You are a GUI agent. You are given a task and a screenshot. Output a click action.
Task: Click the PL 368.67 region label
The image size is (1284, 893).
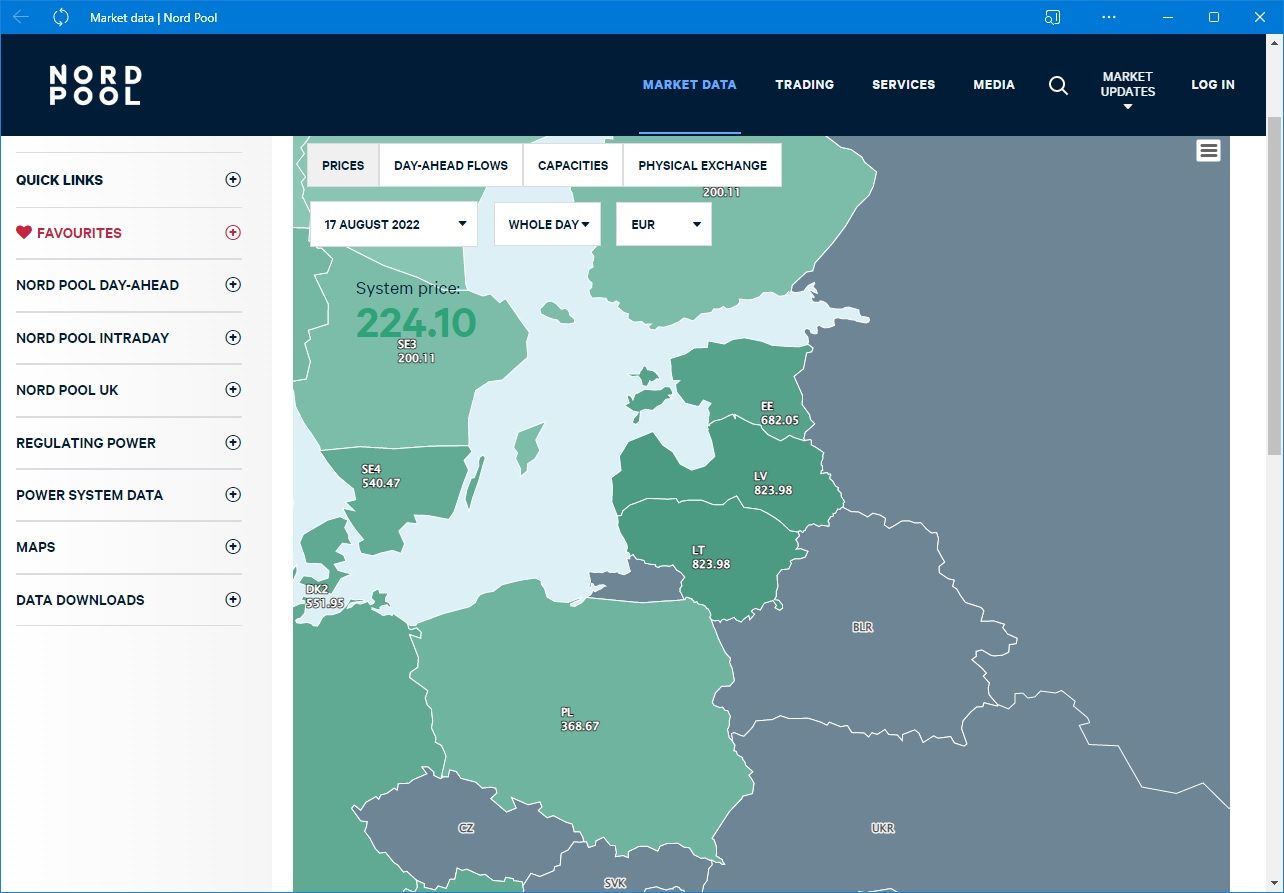point(580,719)
